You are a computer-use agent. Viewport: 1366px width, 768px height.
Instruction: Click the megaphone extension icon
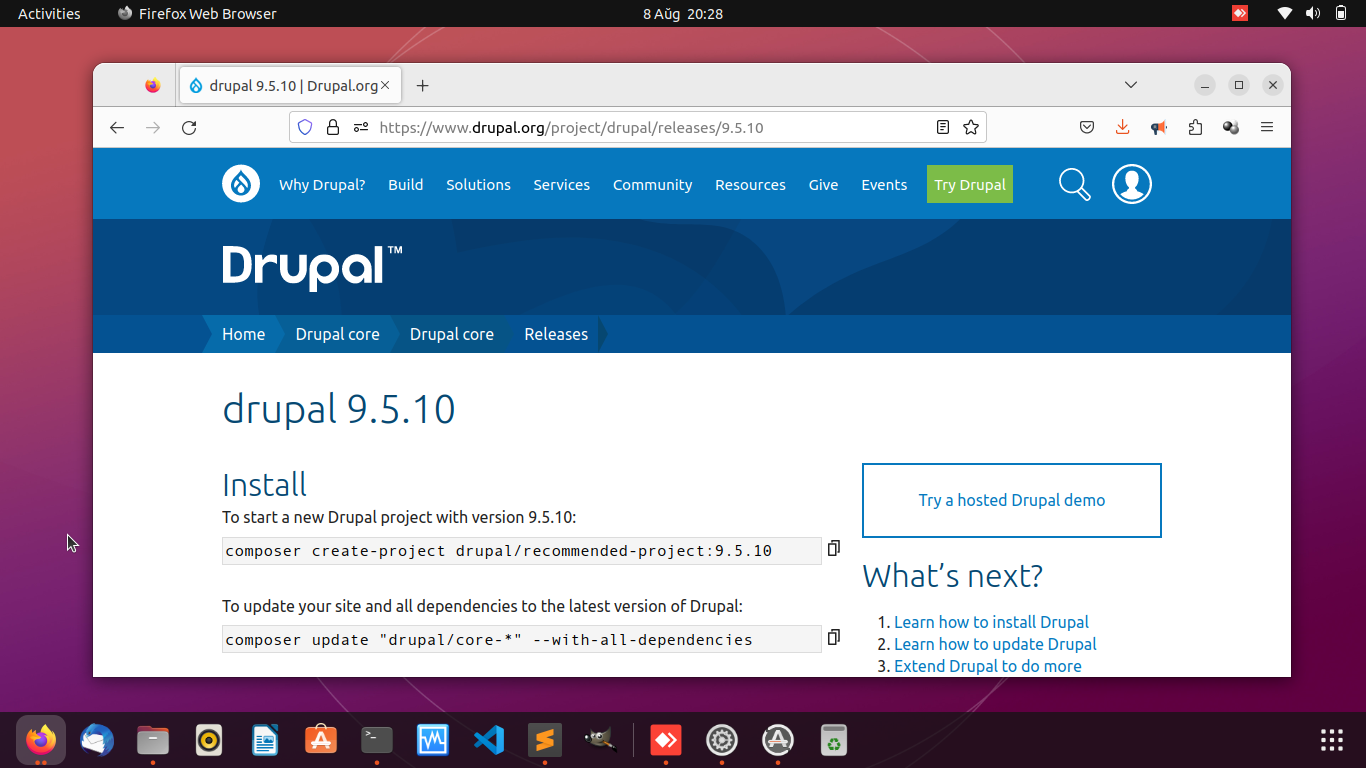[x=1159, y=127]
